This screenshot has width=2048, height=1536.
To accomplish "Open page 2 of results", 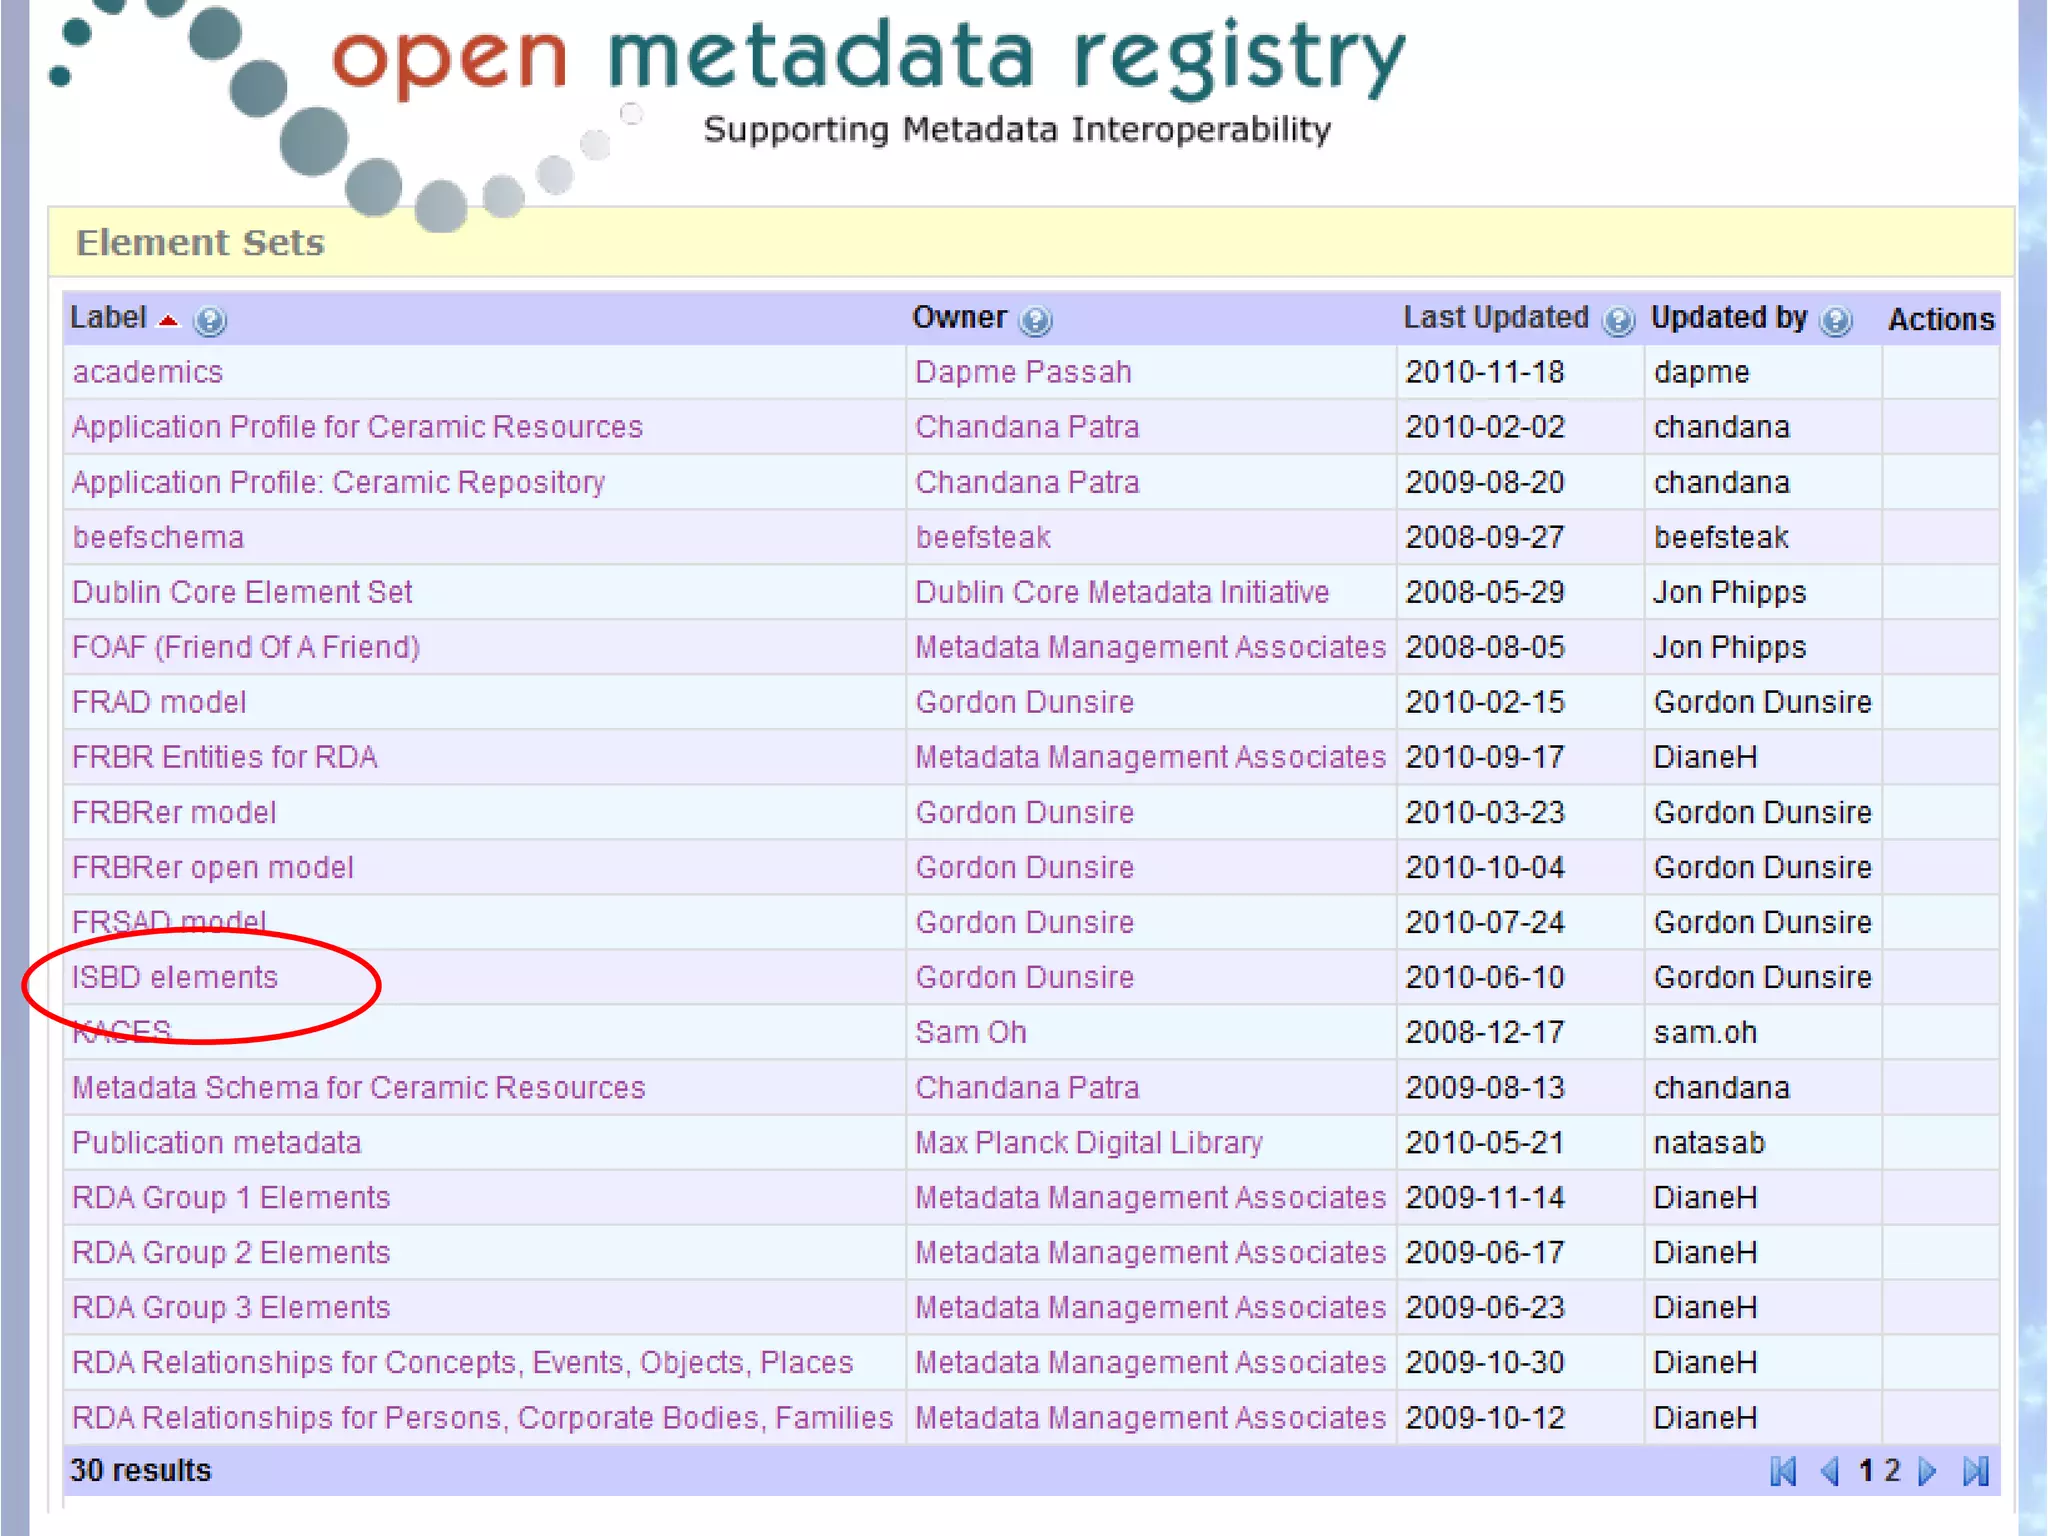I will click(x=1892, y=1470).
